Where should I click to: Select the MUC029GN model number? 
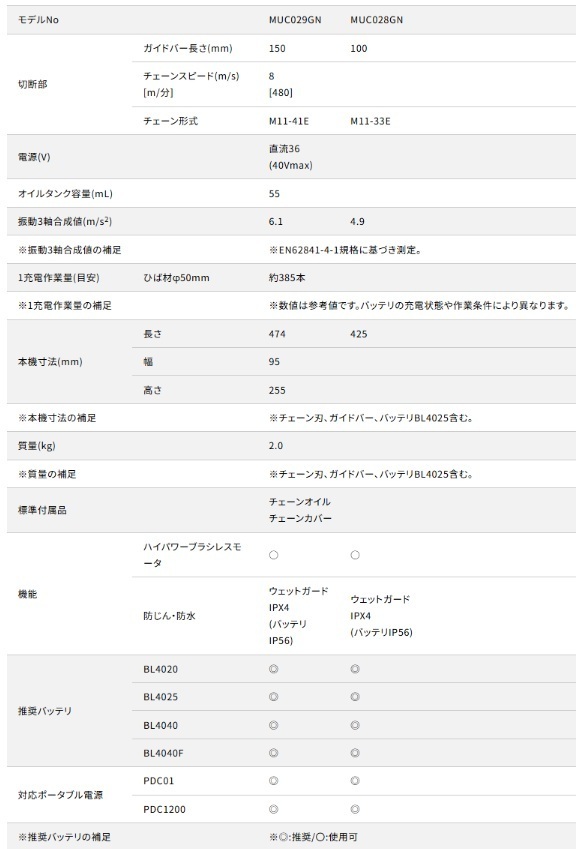[x=295, y=20]
